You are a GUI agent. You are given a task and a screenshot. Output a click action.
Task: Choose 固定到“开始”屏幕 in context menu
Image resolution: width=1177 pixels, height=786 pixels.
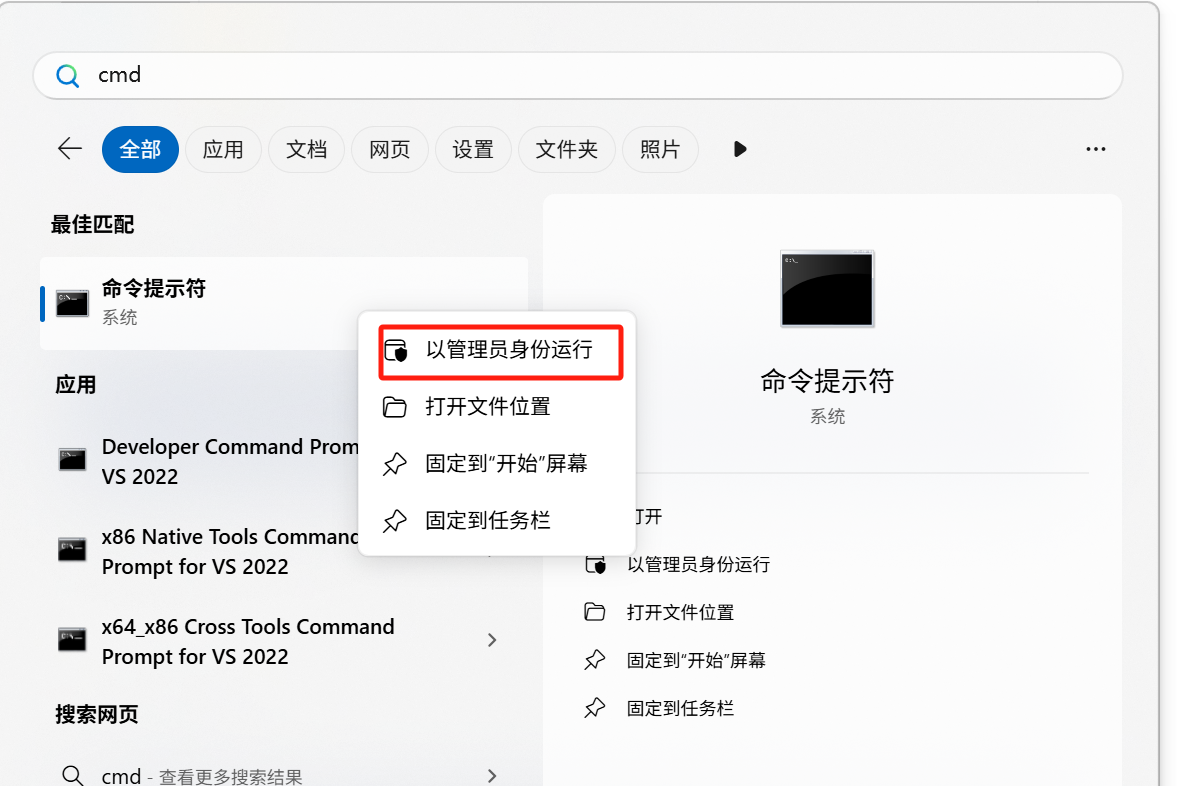[x=497, y=464]
